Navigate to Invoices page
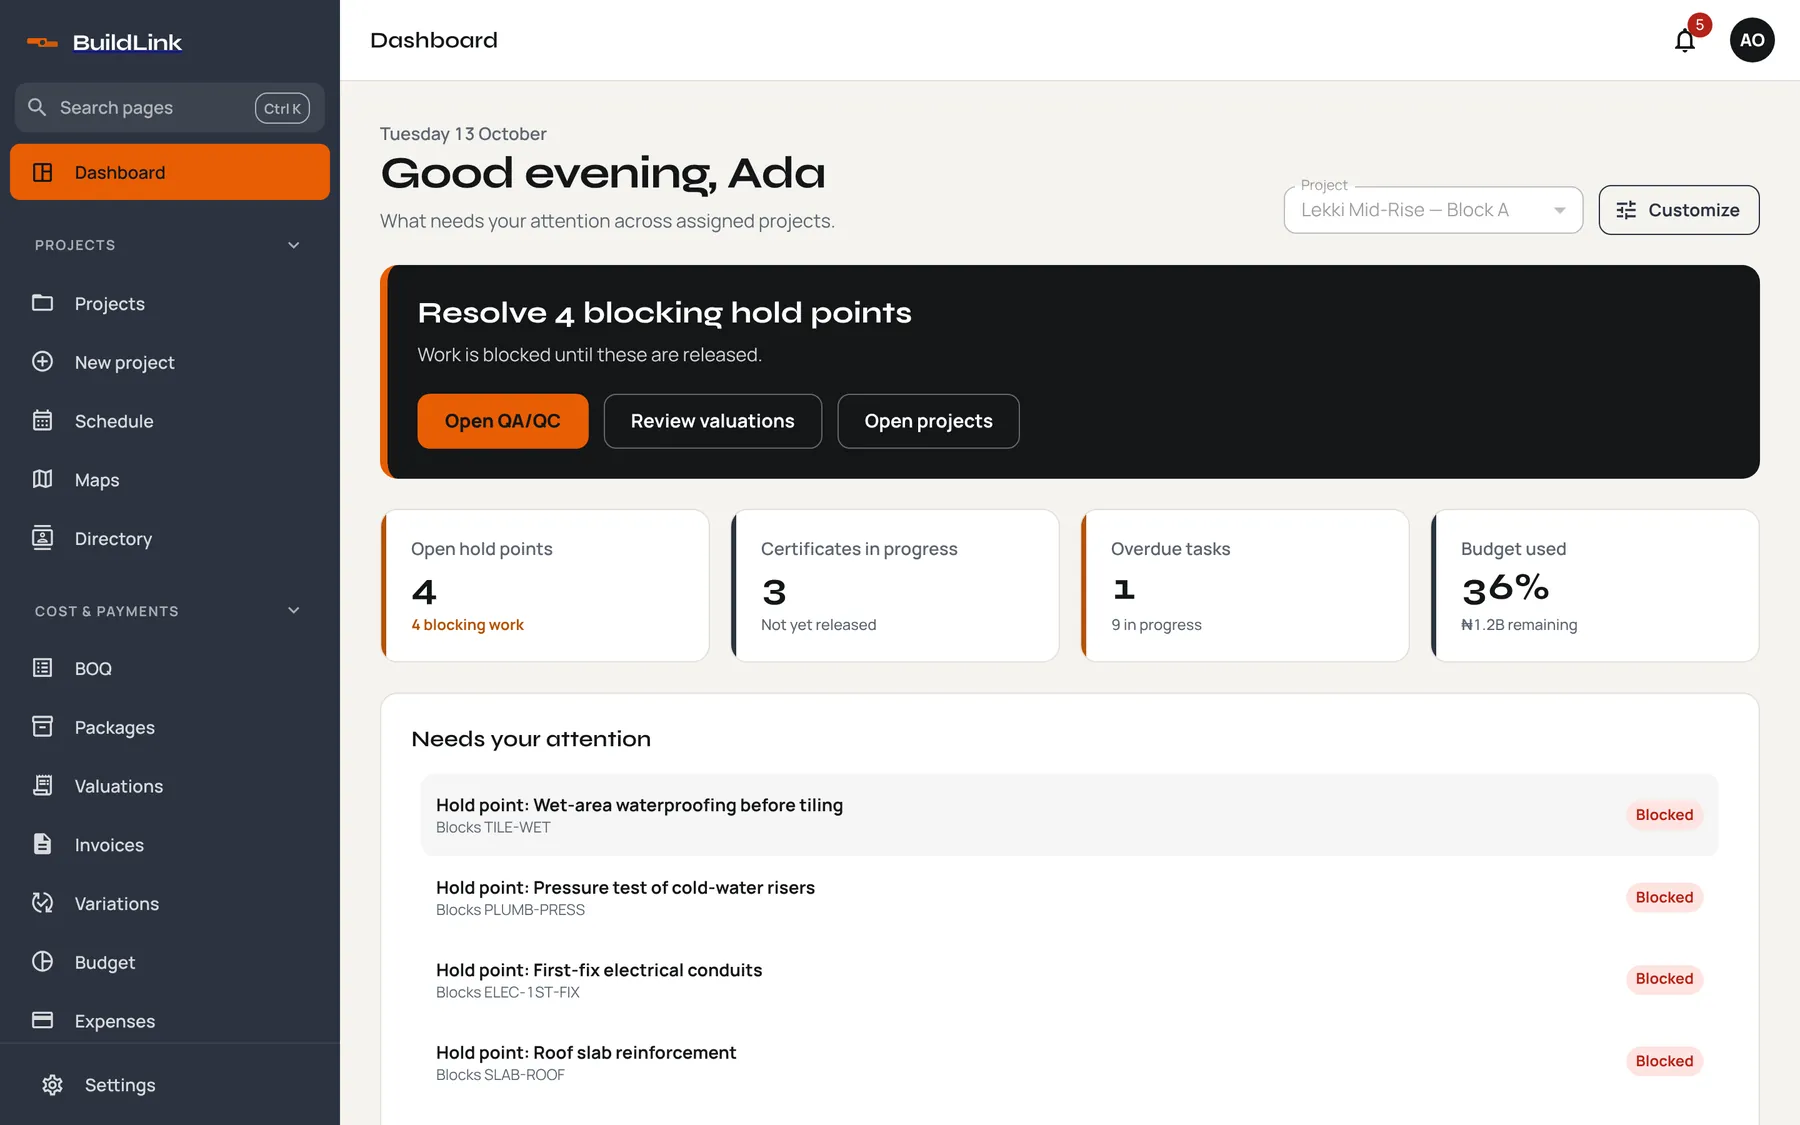 170,845
